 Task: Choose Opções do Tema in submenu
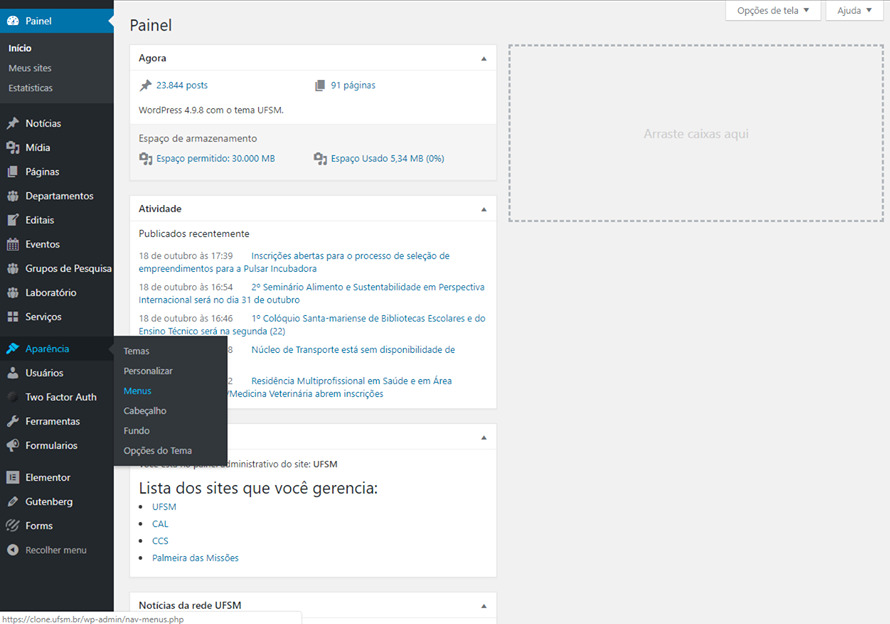[x=157, y=451]
